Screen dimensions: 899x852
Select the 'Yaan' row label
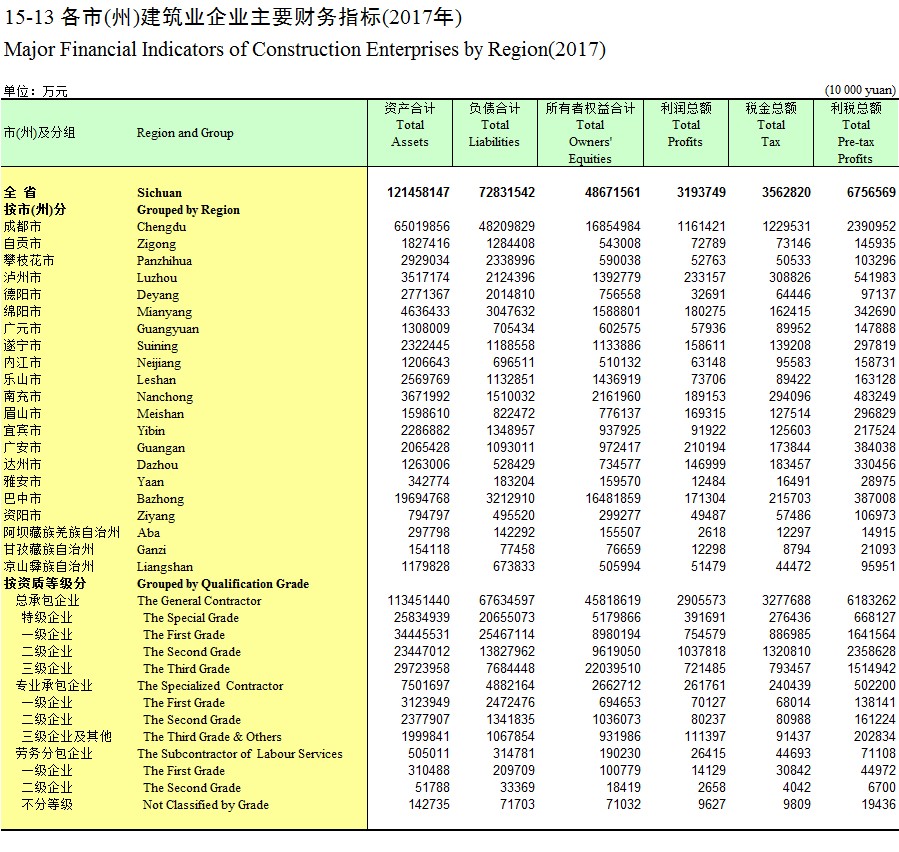point(150,482)
